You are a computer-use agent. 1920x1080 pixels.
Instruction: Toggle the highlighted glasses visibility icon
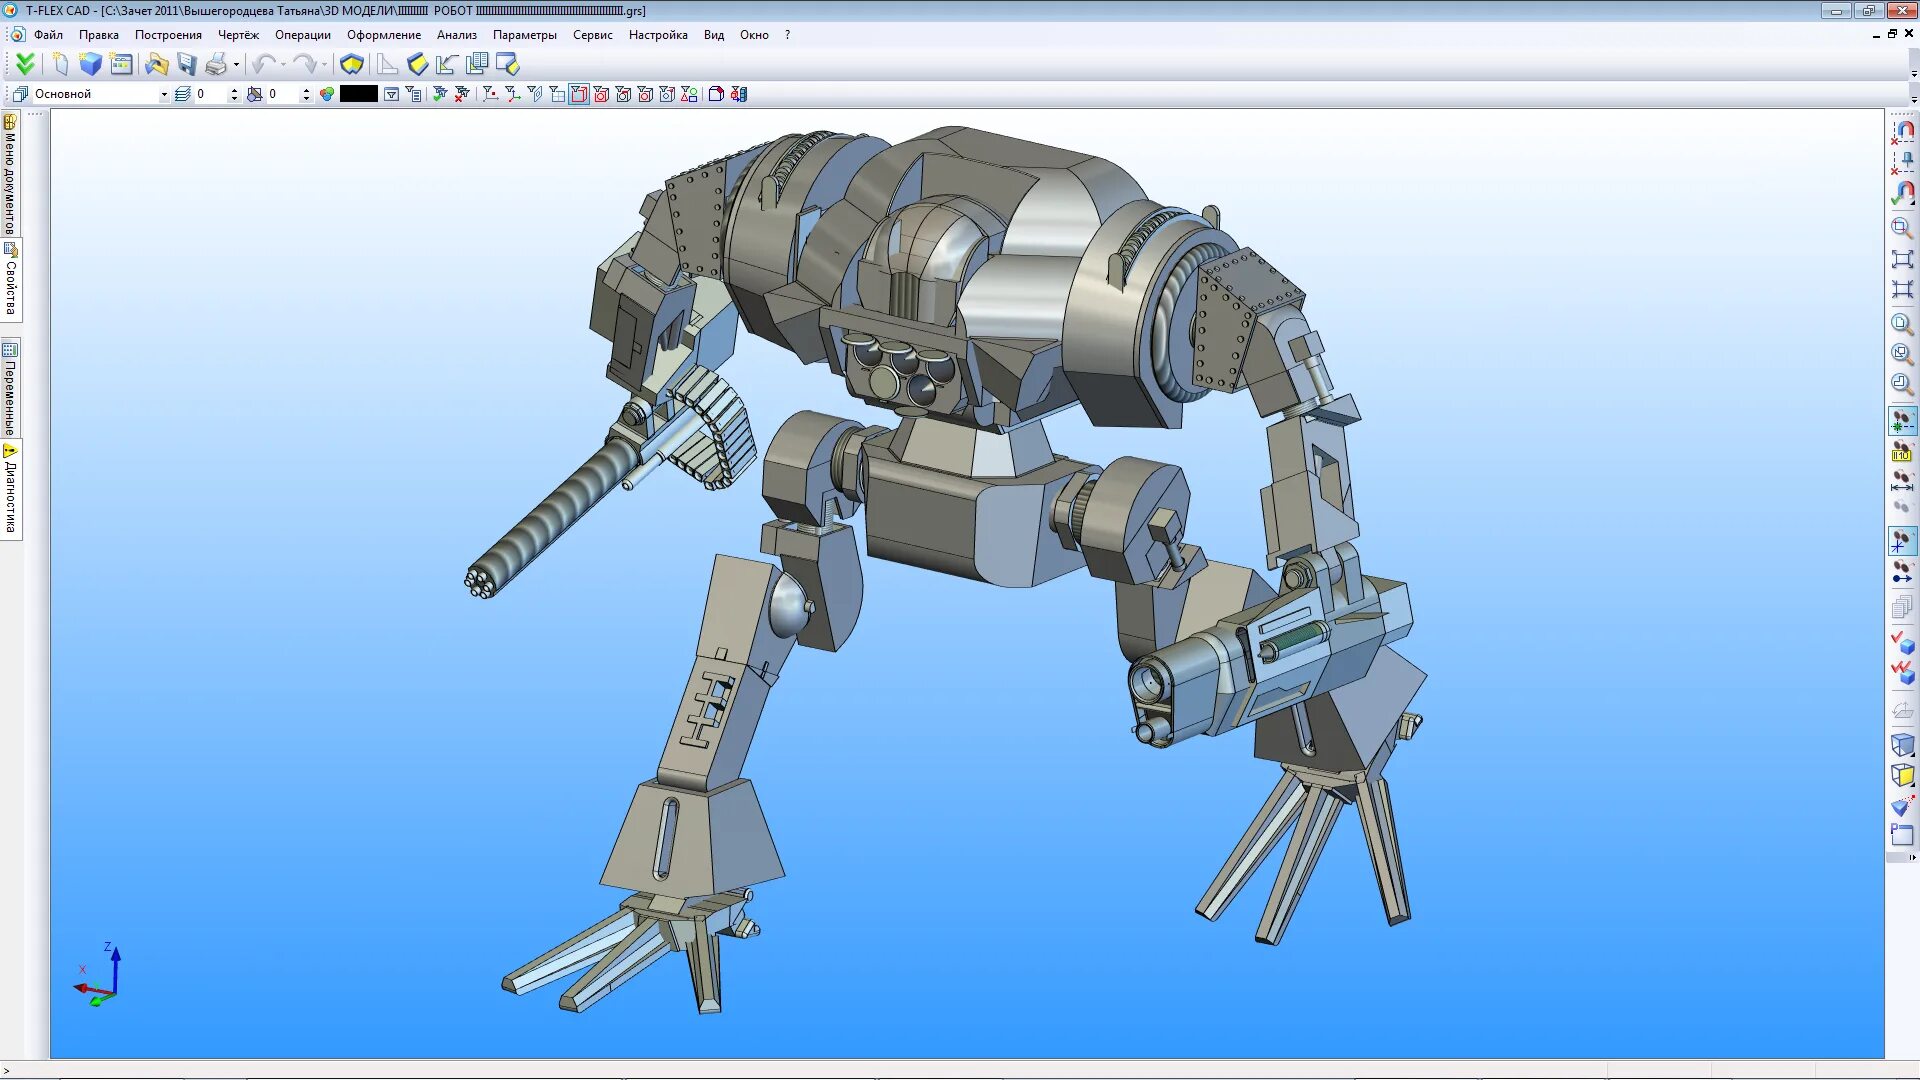click(x=1902, y=422)
